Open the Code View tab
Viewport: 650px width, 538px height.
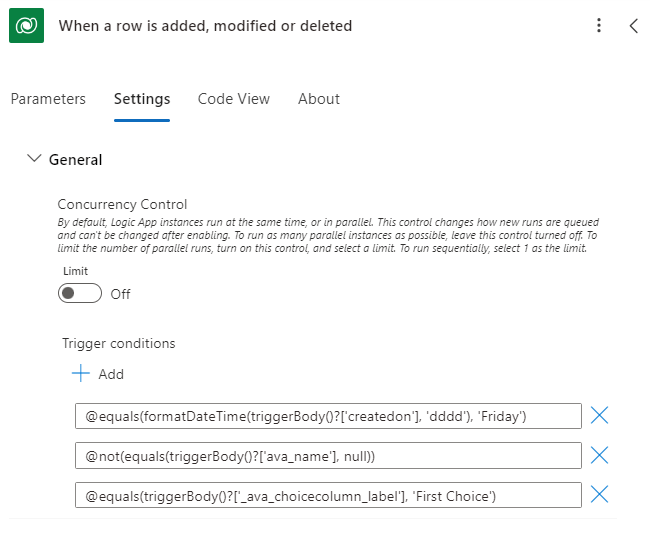pos(234,99)
